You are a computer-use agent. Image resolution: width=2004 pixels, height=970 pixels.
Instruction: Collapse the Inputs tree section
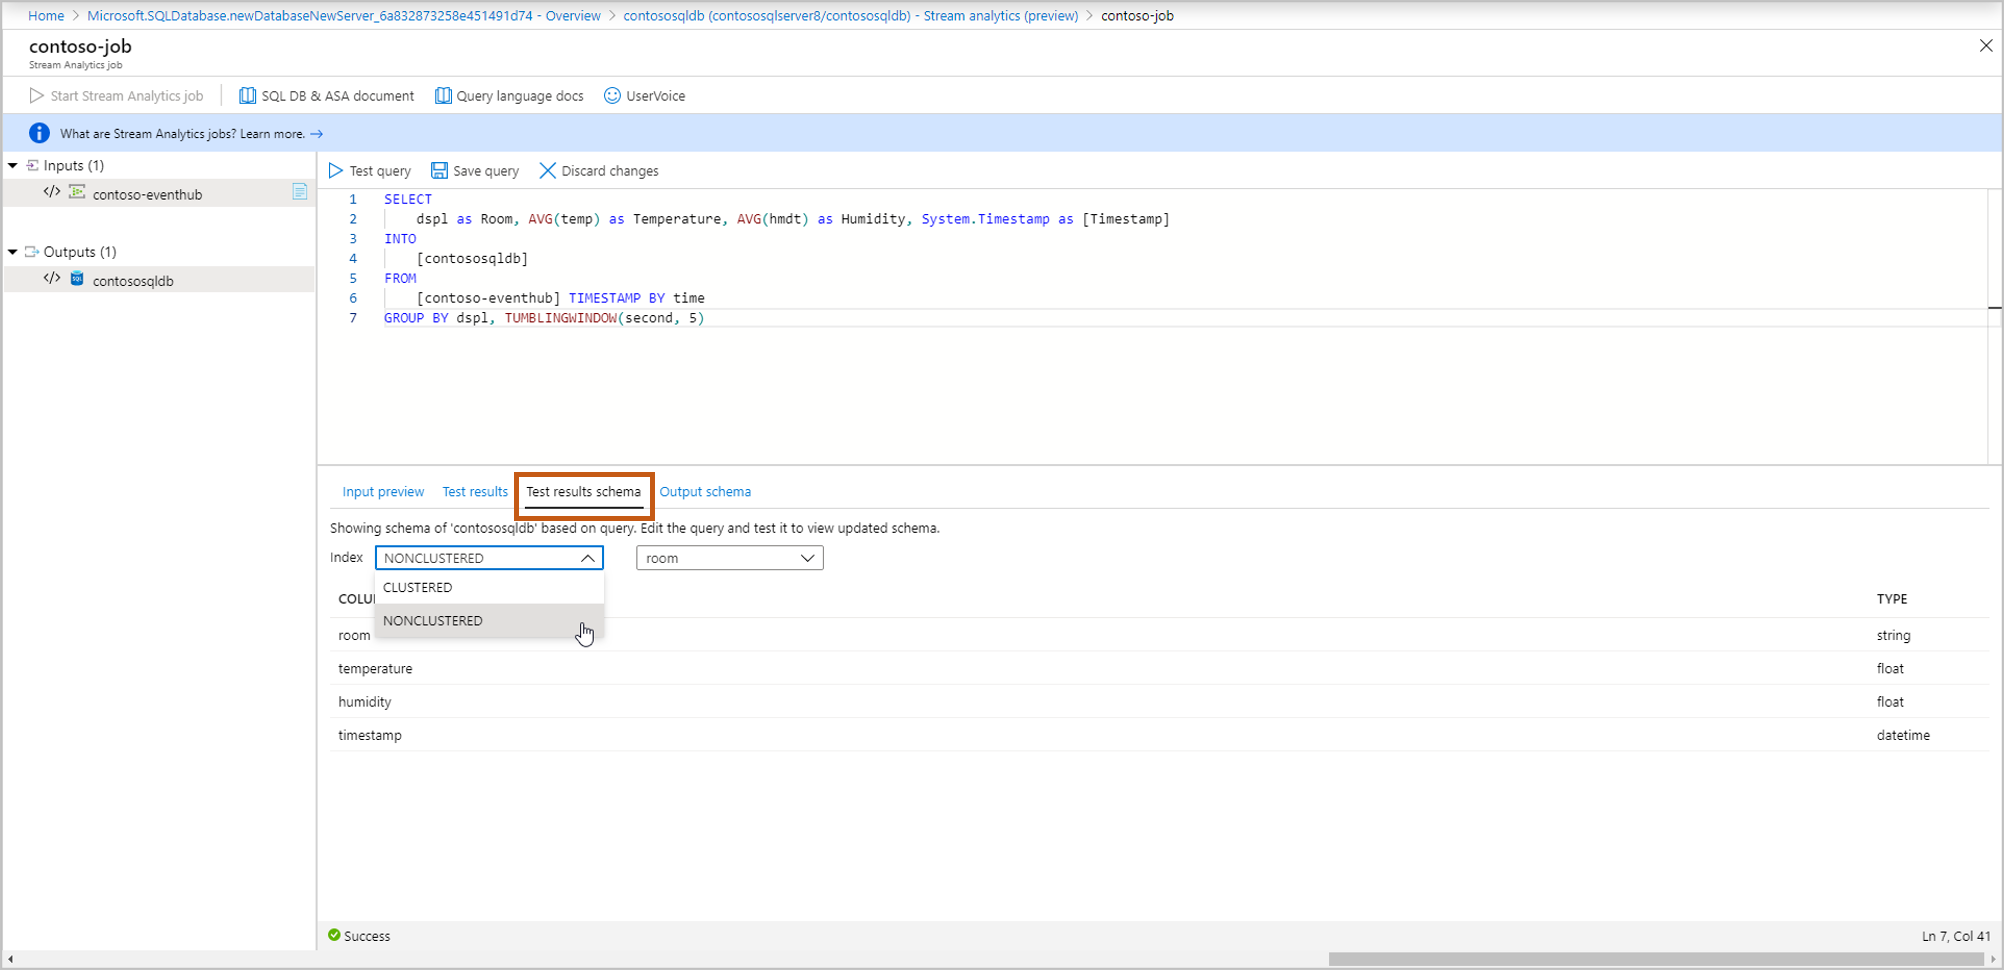13,165
